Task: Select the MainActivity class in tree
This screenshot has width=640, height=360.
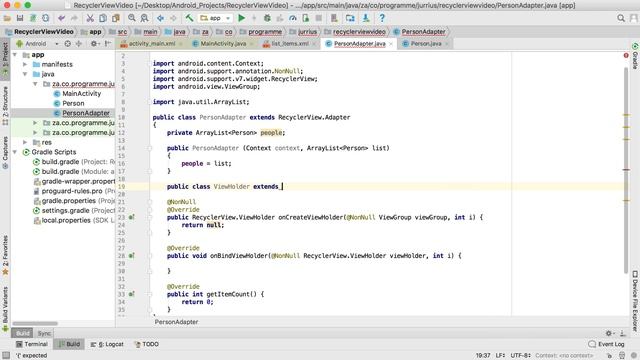Action: pyautogui.click(x=77, y=94)
